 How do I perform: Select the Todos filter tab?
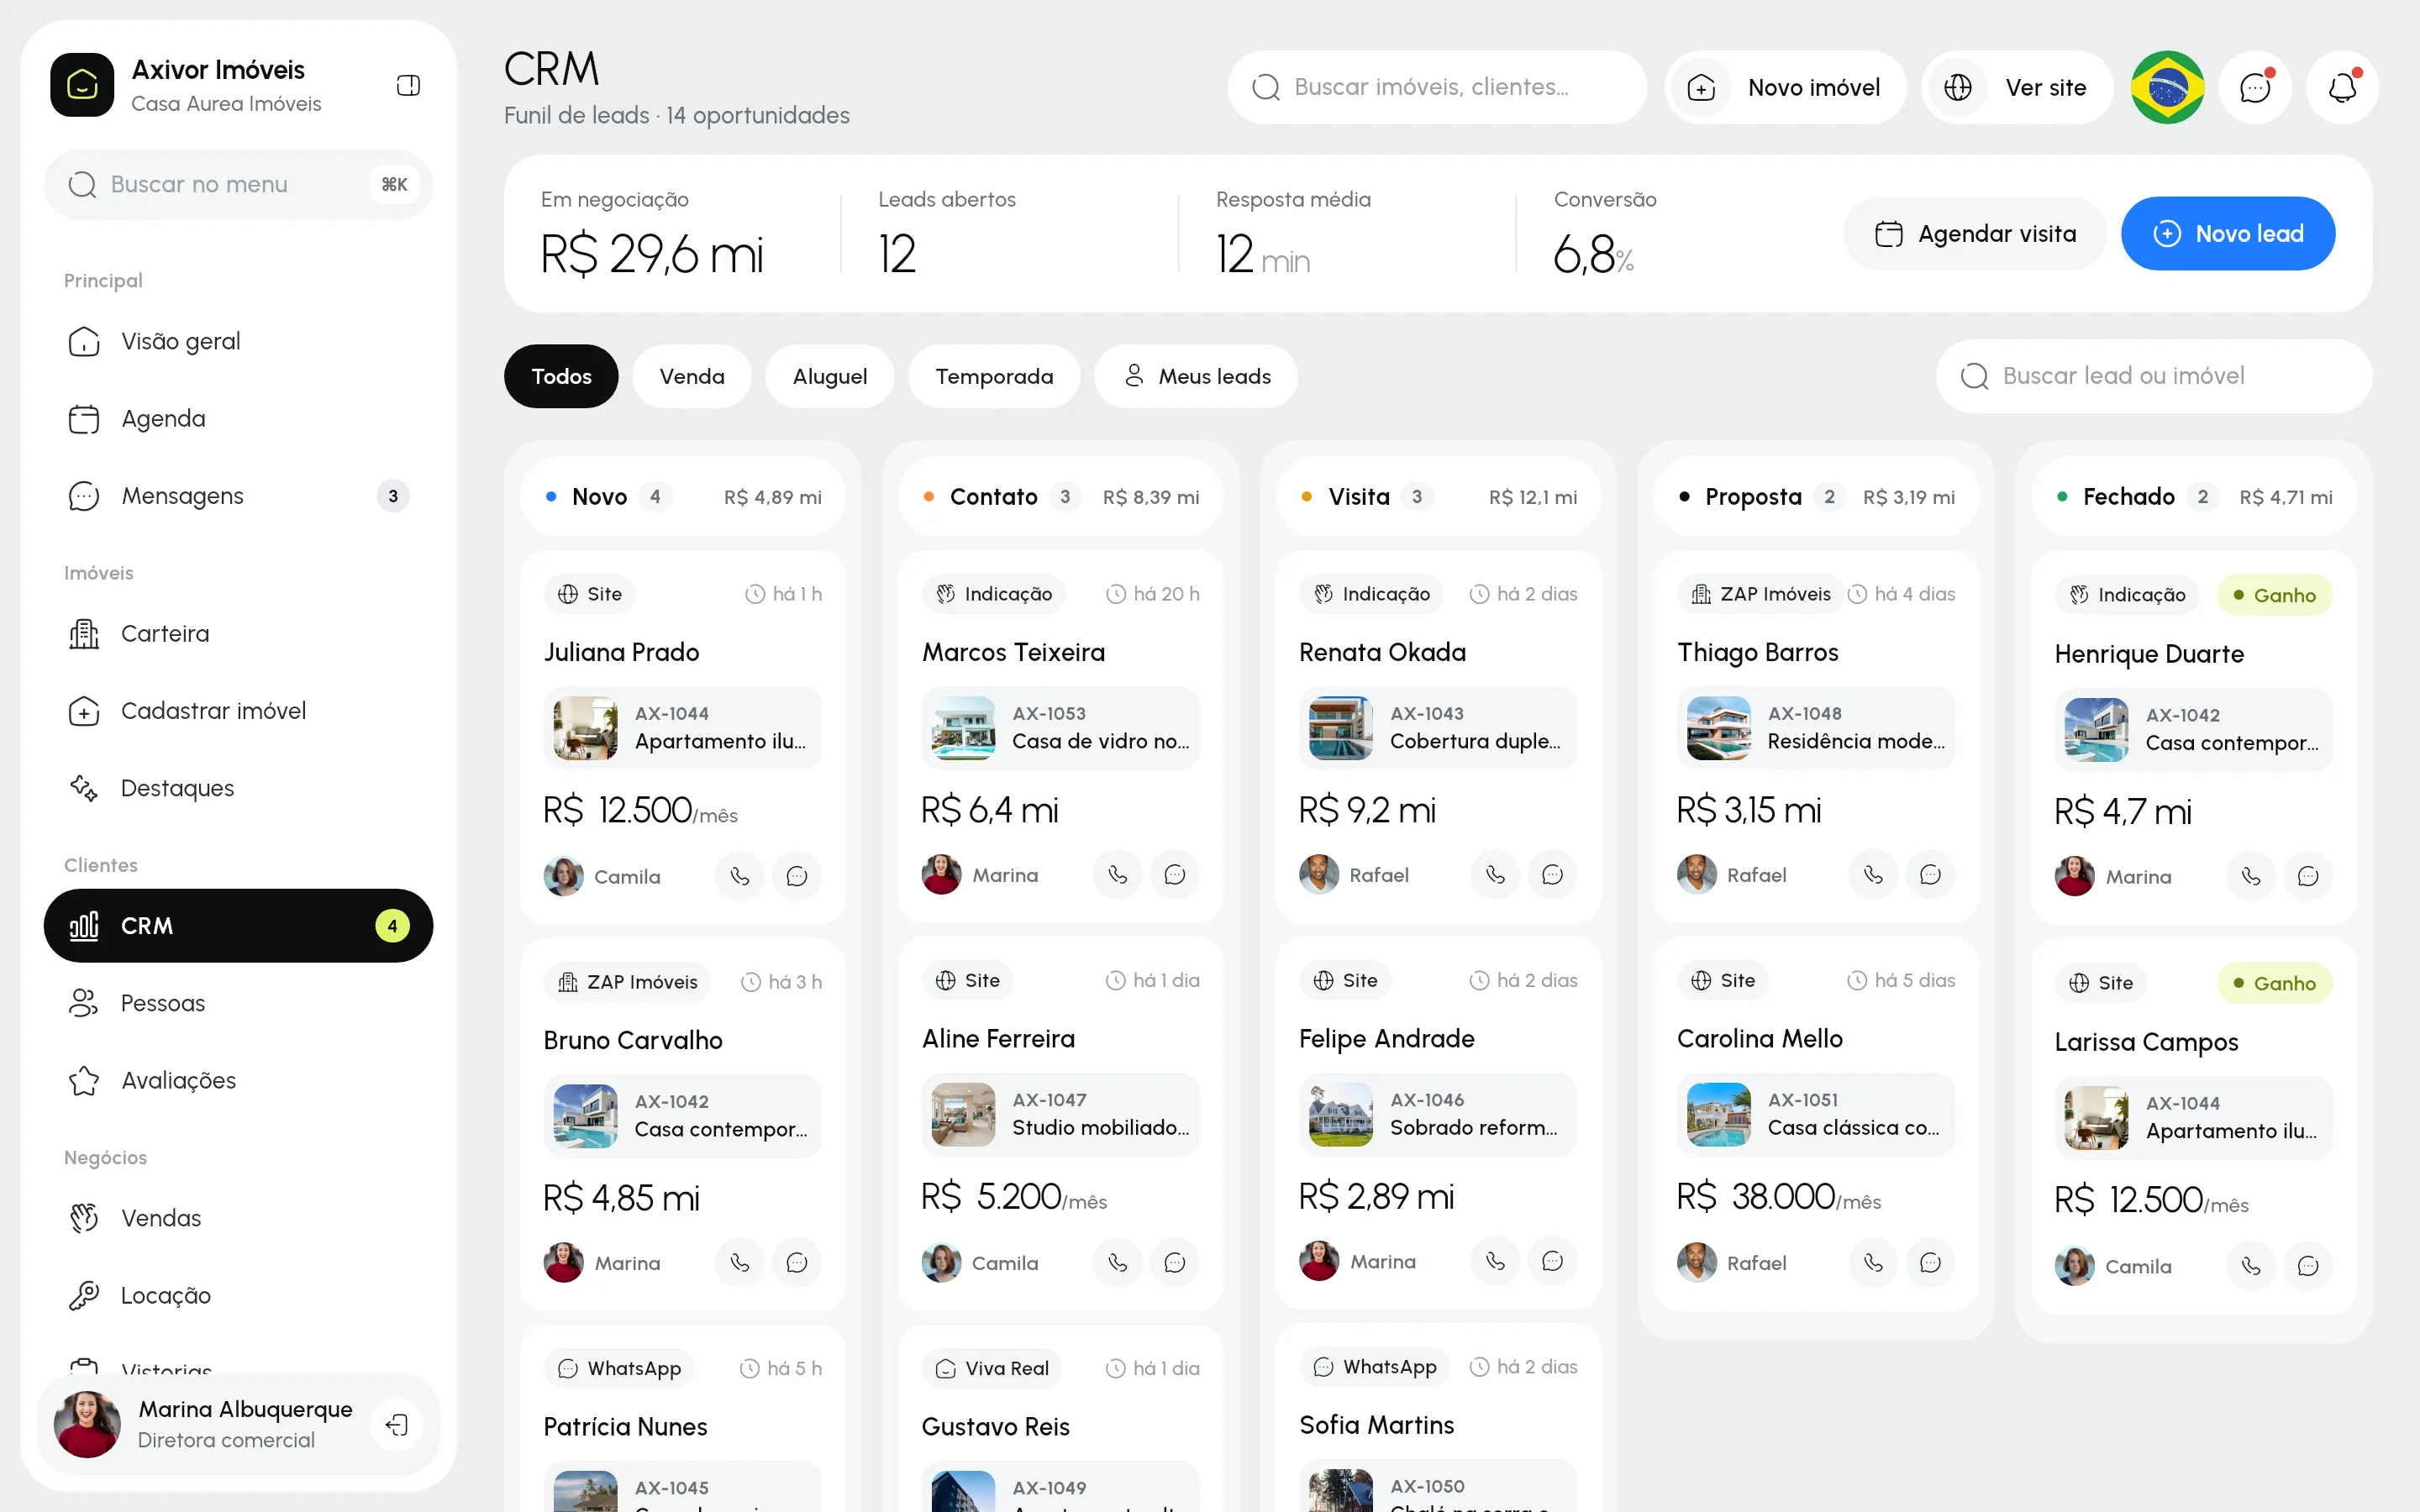click(561, 376)
